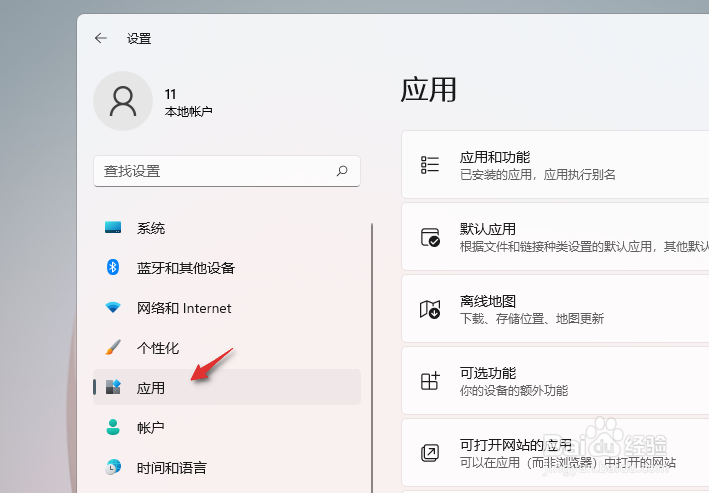
Task: Select 帐户 in the sidebar
Action: coord(227,427)
